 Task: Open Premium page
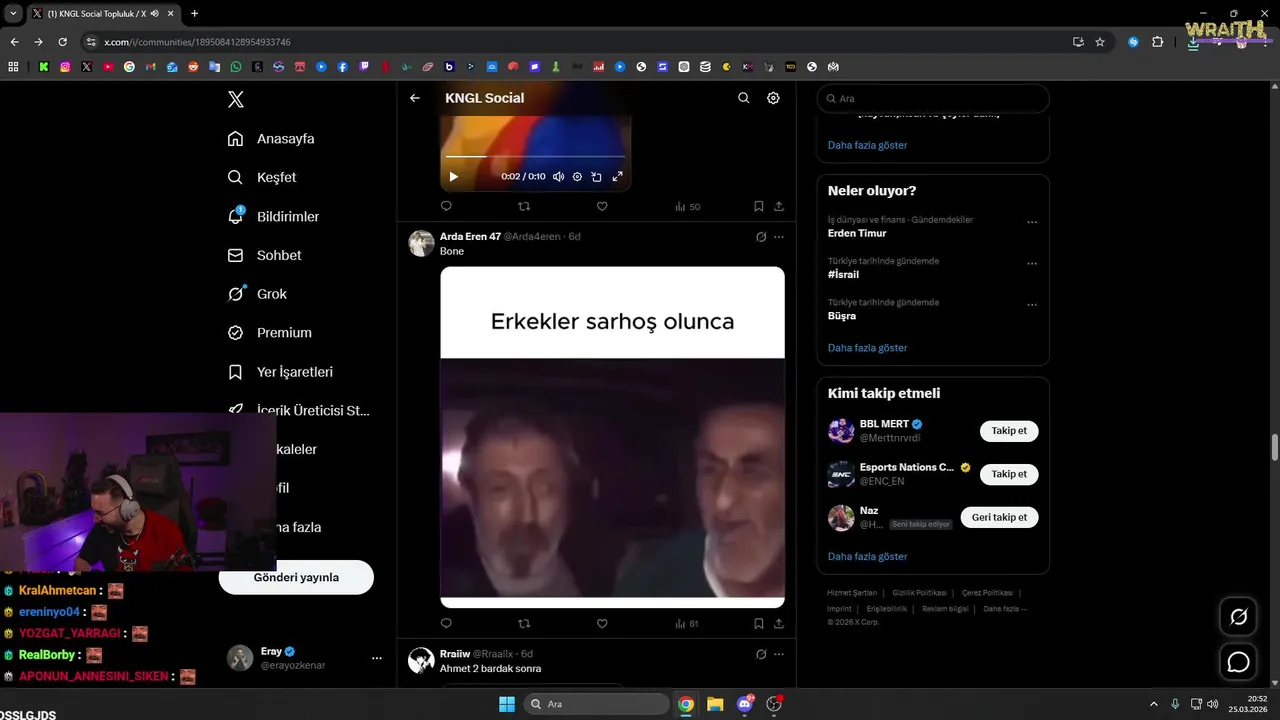[270, 333]
